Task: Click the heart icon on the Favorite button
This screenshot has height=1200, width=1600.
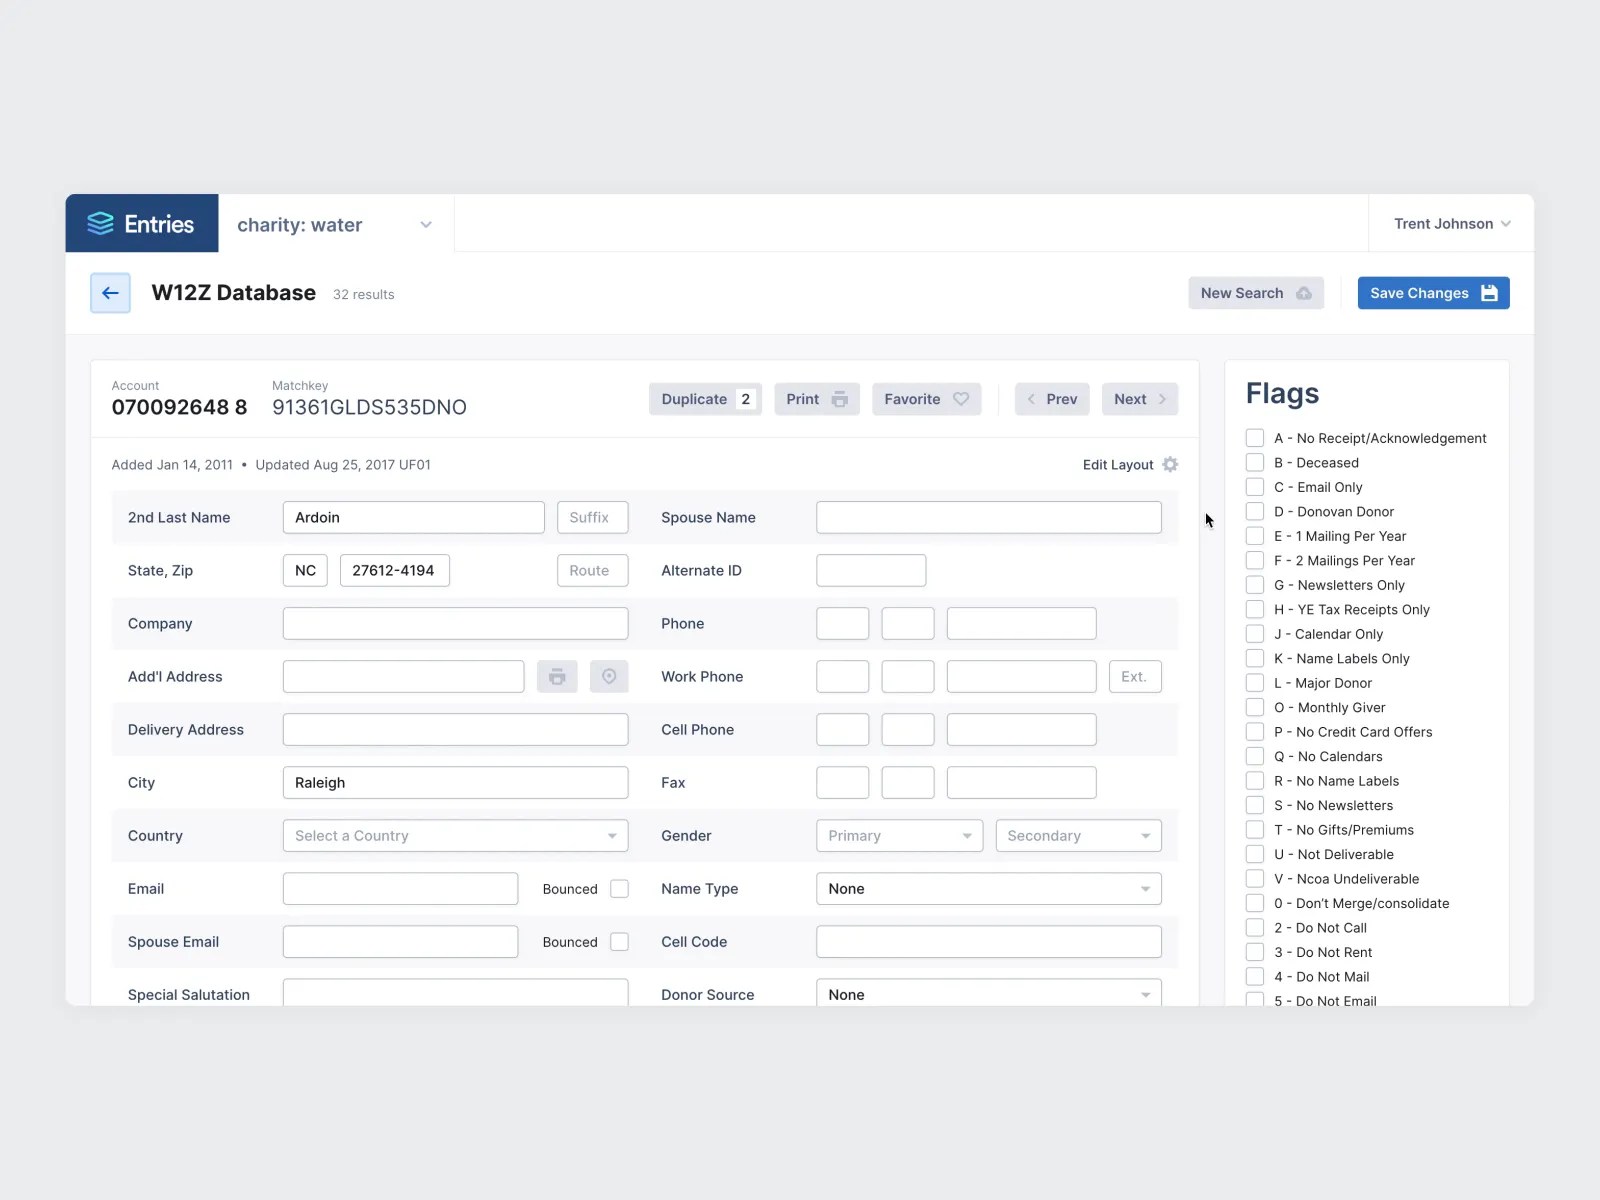Action: pyautogui.click(x=960, y=399)
